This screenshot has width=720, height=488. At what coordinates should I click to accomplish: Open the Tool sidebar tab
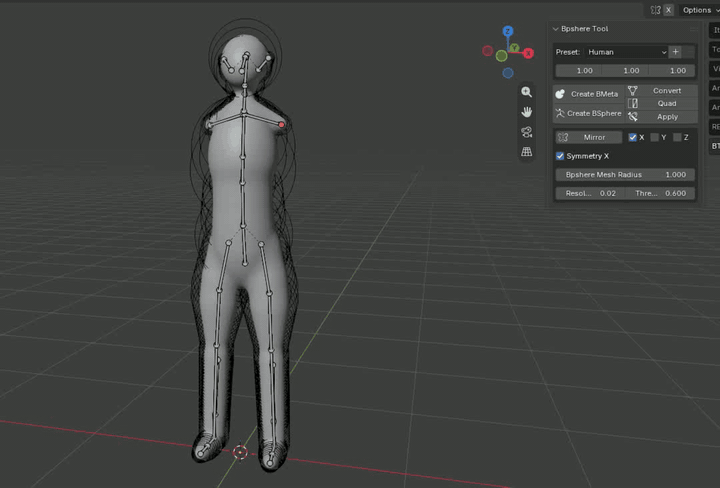coord(715,49)
